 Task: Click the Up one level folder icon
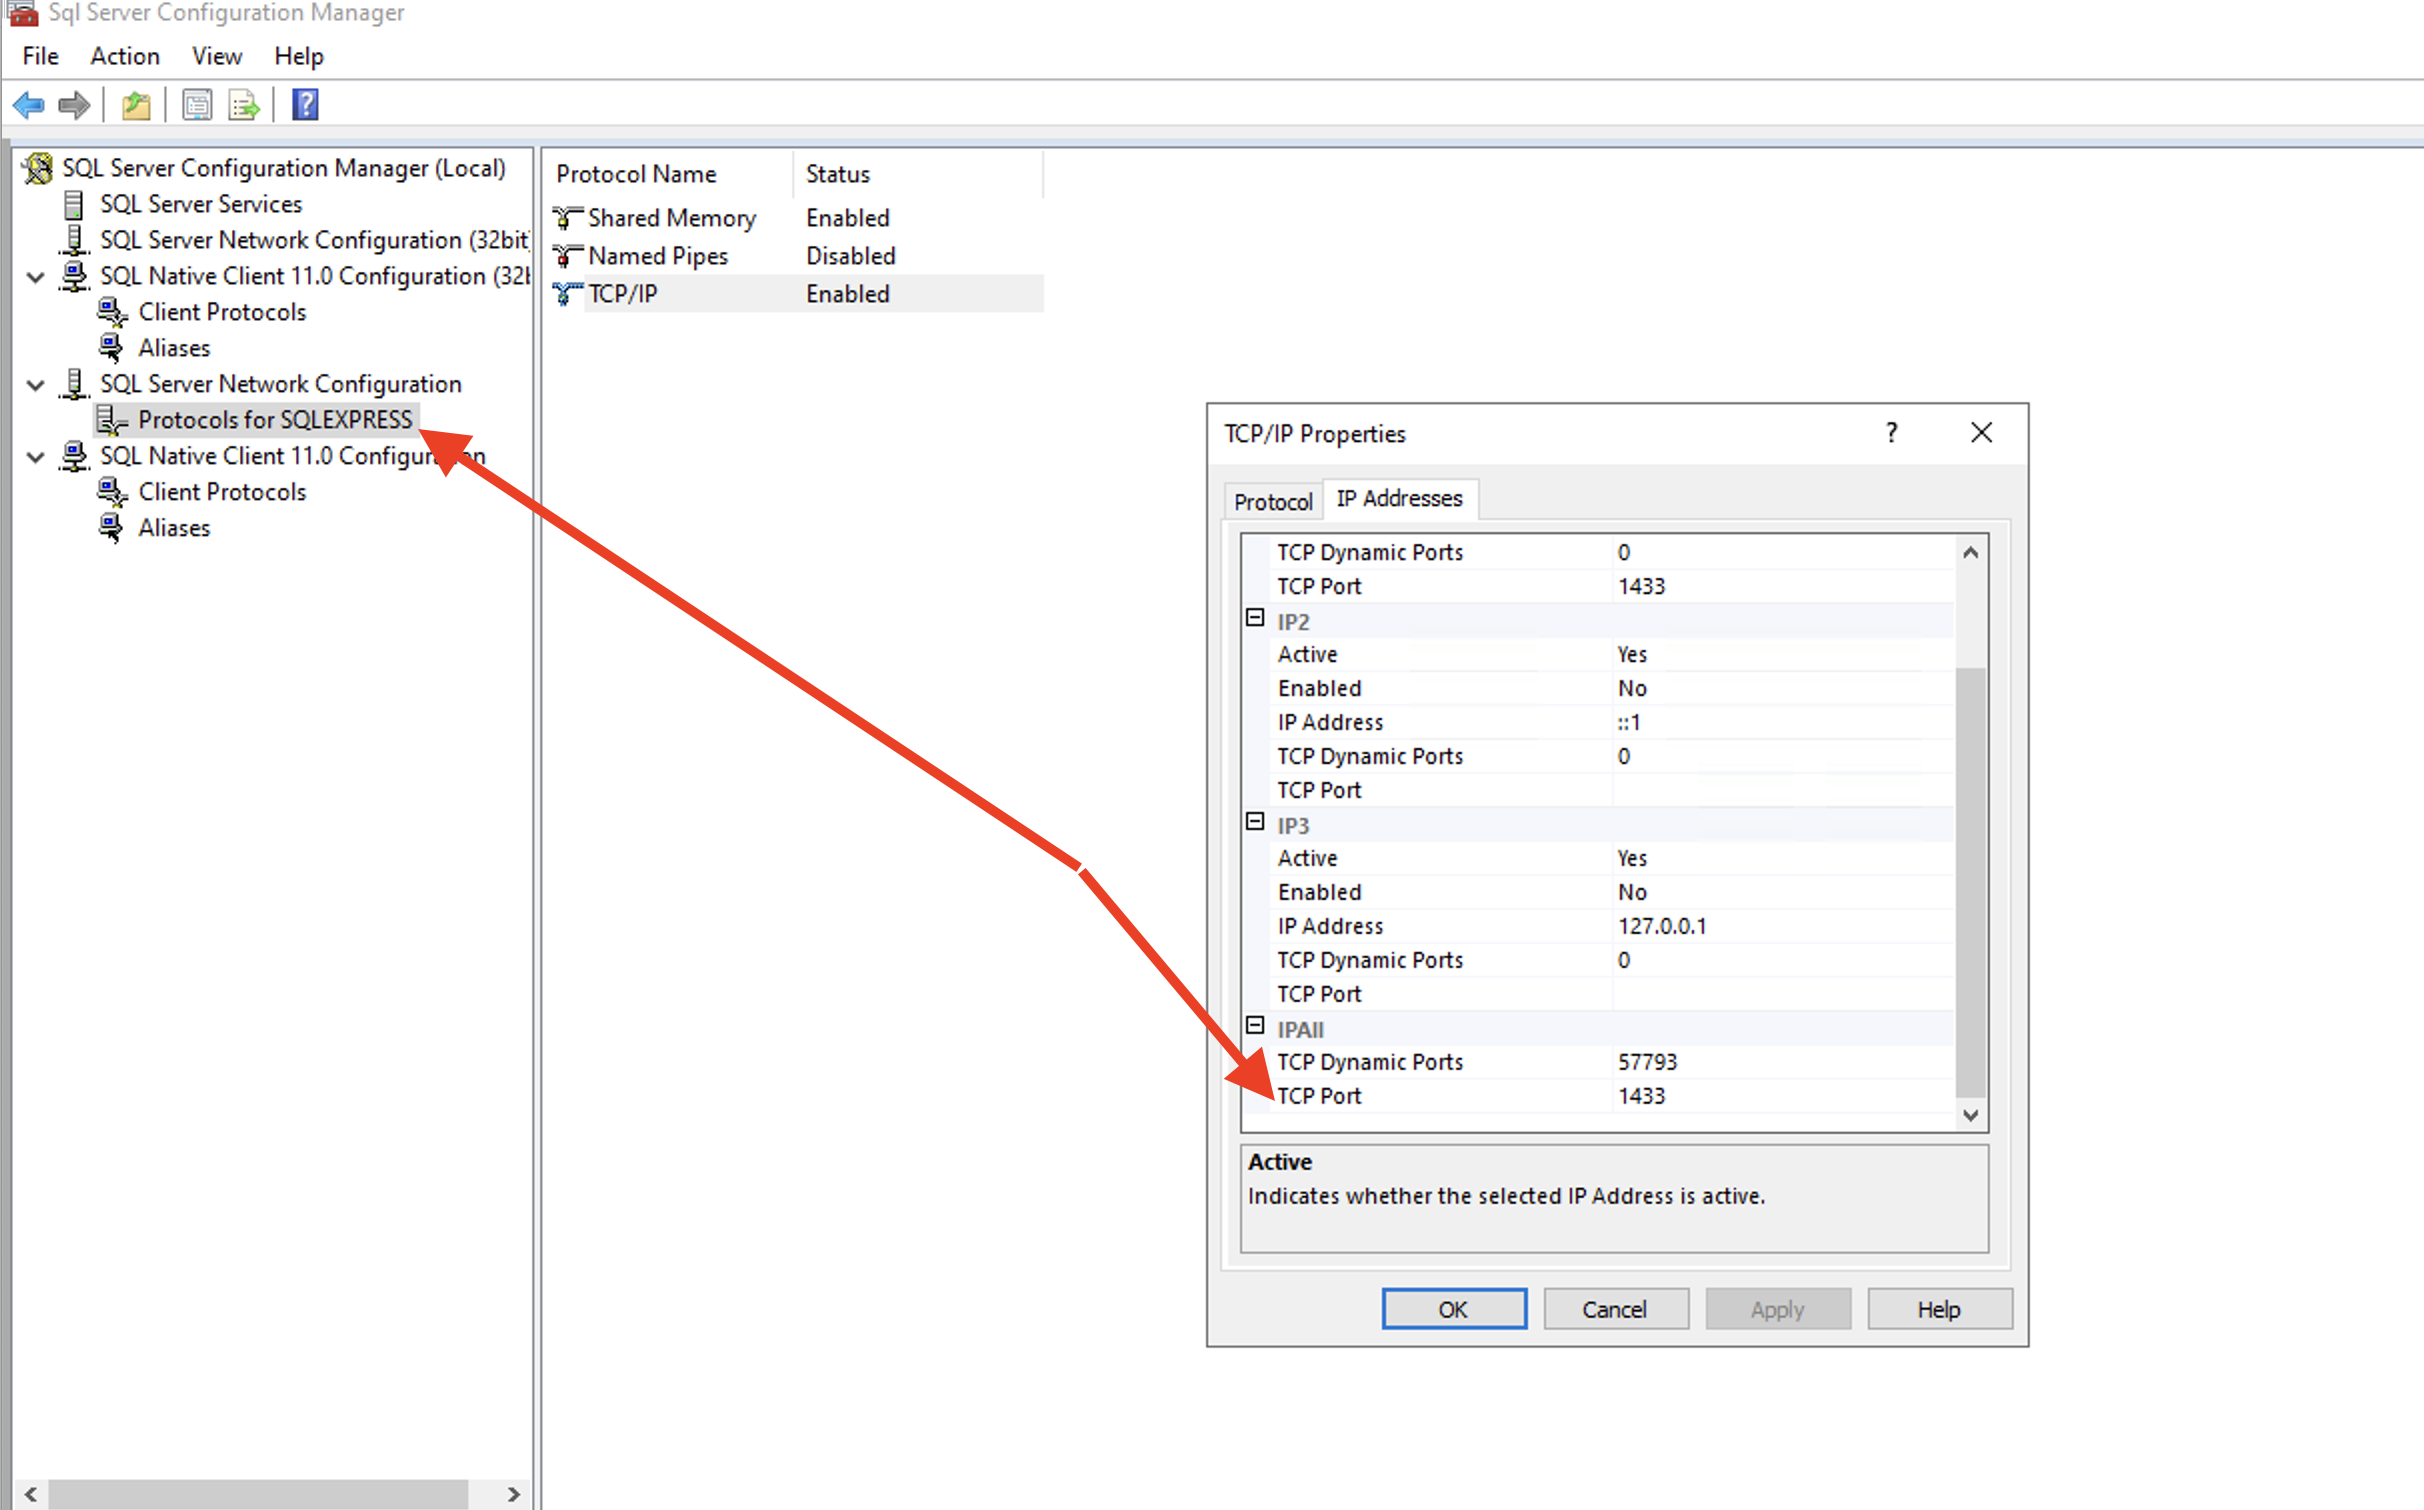(x=136, y=105)
